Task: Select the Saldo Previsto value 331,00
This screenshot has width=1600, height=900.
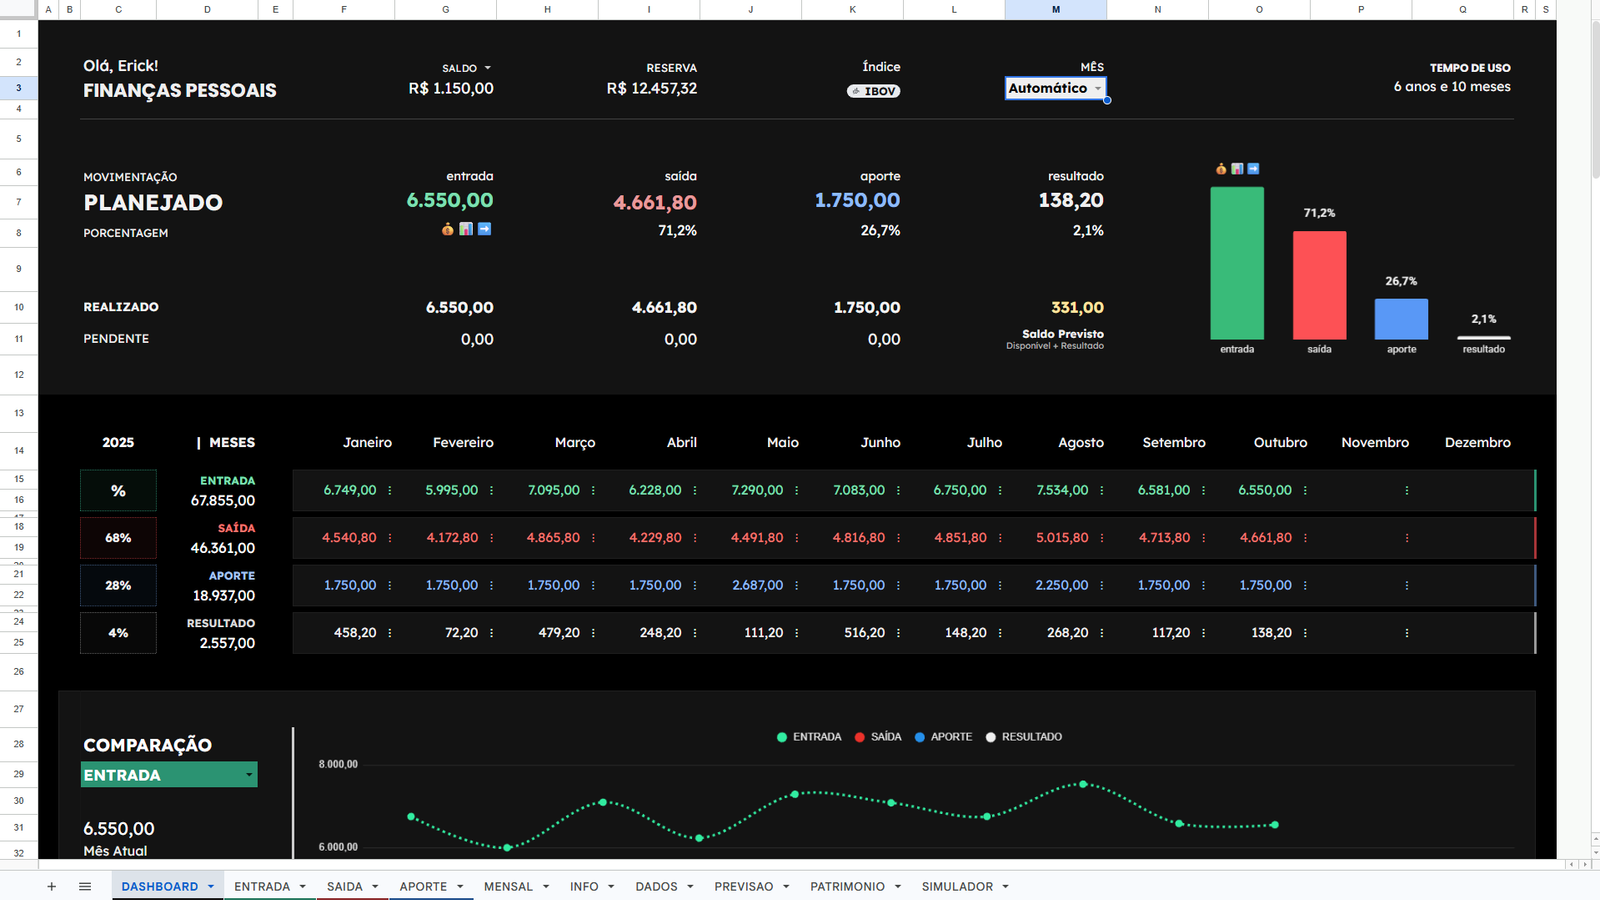Action: pyautogui.click(x=1077, y=308)
